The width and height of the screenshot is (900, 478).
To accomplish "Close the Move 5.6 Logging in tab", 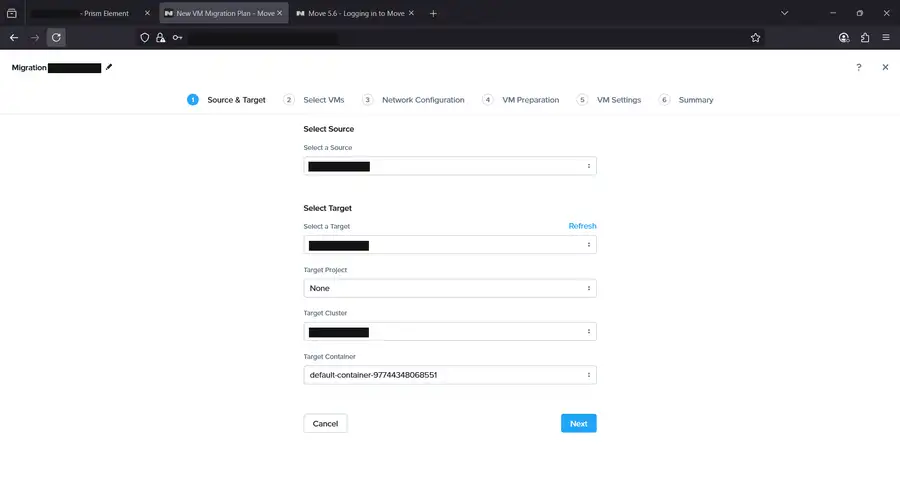I will (411, 13).
